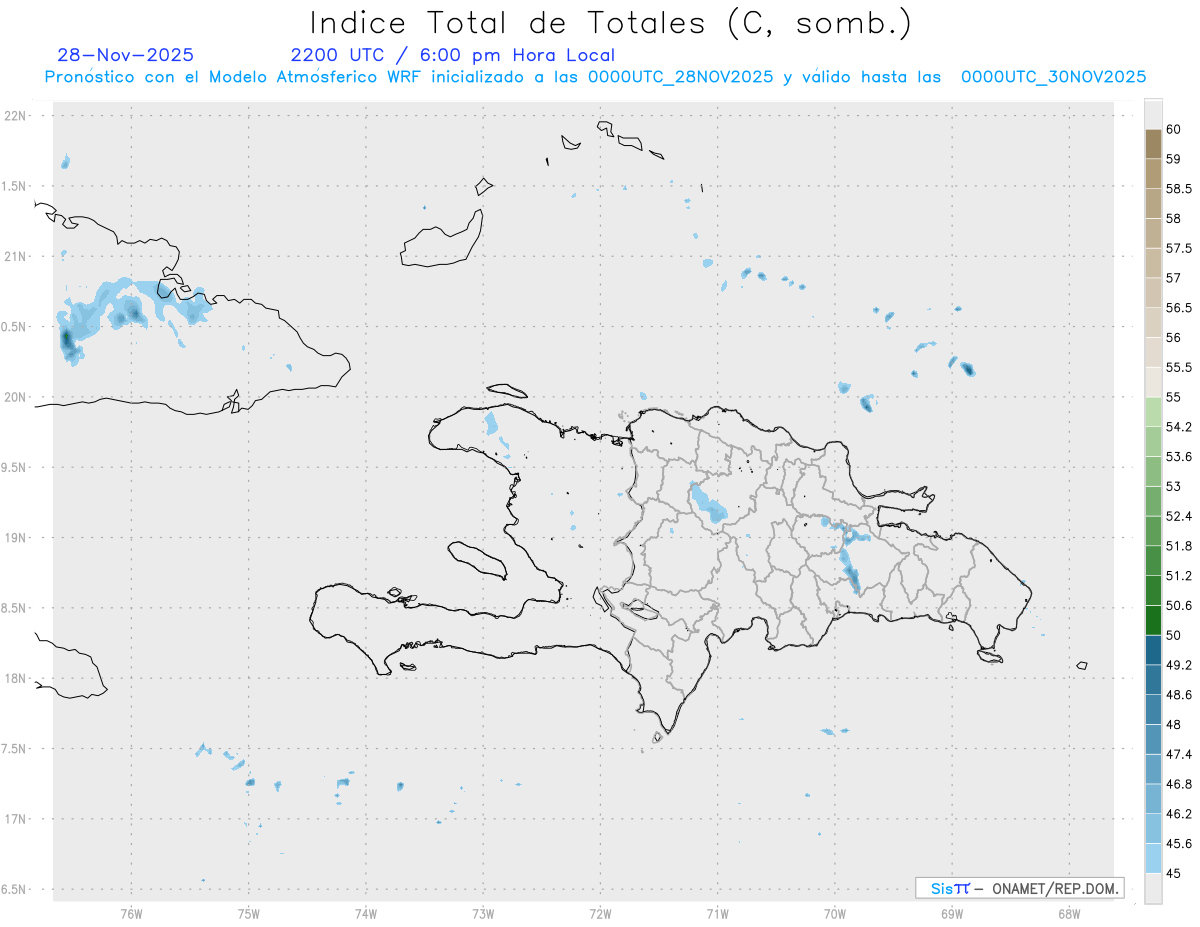The image size is (1200, 927).
Task: Select the light blue colorbar band between 45.6 and 45
Action: [x=1153, y=857]
